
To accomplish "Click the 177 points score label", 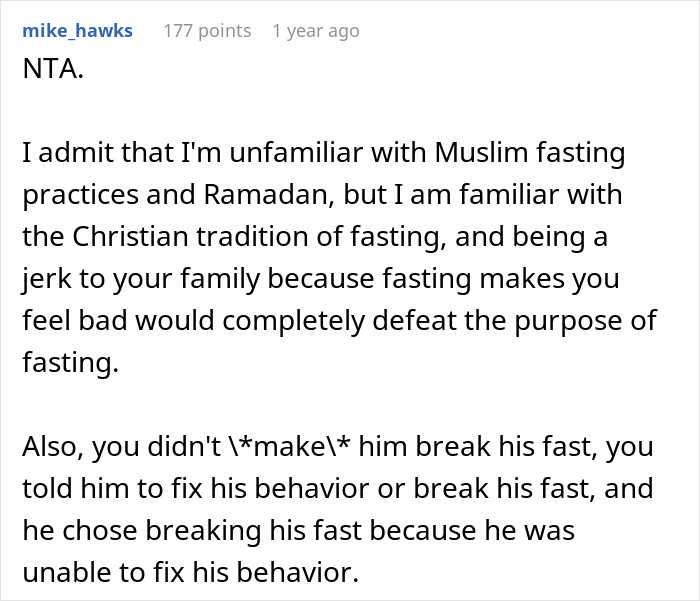I will point(207,31).
